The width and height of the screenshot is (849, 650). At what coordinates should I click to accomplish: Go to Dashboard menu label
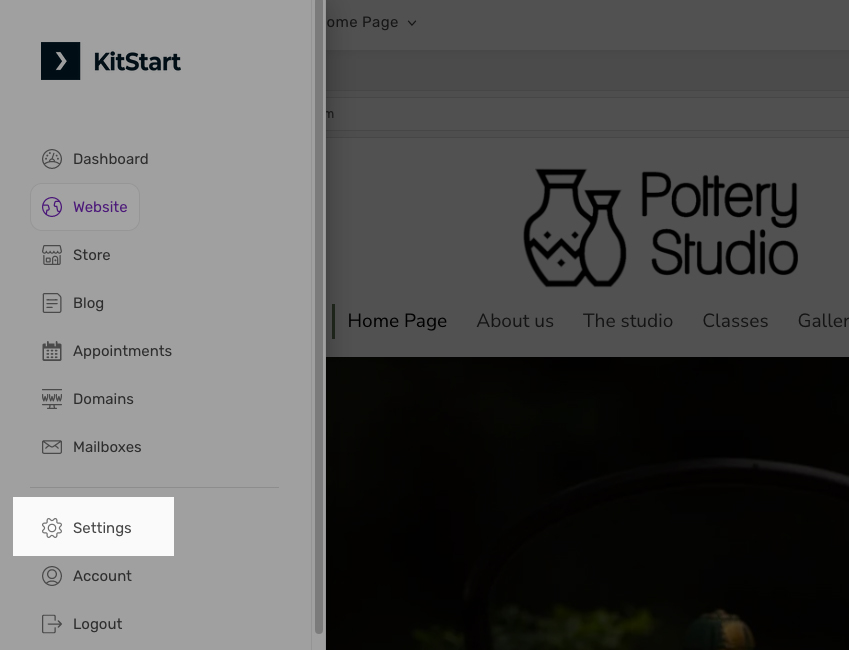tap(110, 159)
